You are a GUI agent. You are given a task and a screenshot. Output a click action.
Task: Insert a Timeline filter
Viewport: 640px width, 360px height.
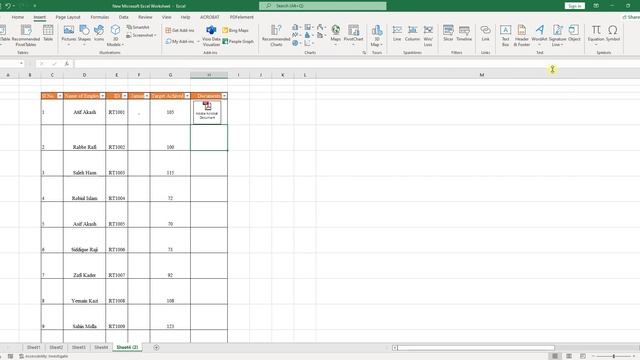click(x=464, y=33)
